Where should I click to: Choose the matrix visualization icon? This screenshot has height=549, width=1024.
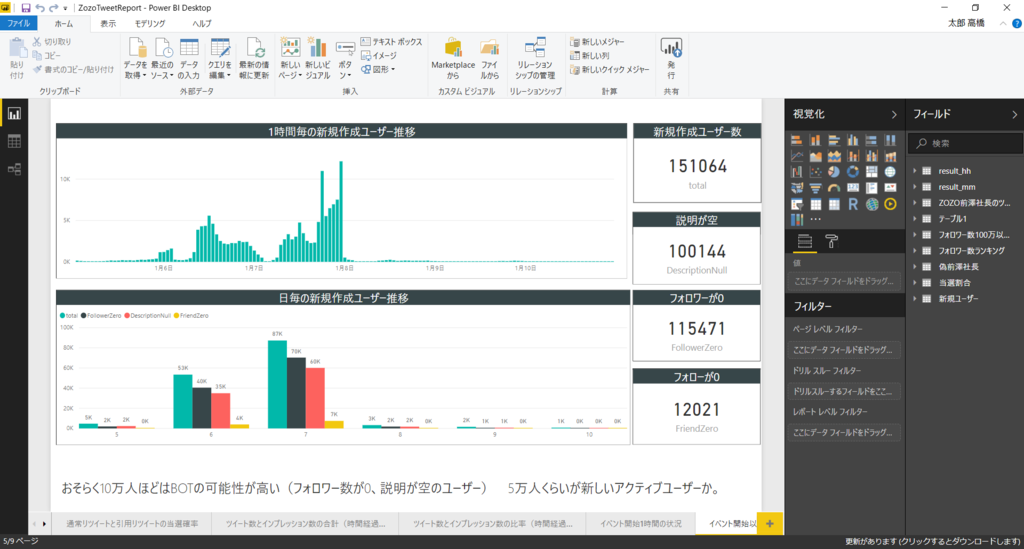834,204
